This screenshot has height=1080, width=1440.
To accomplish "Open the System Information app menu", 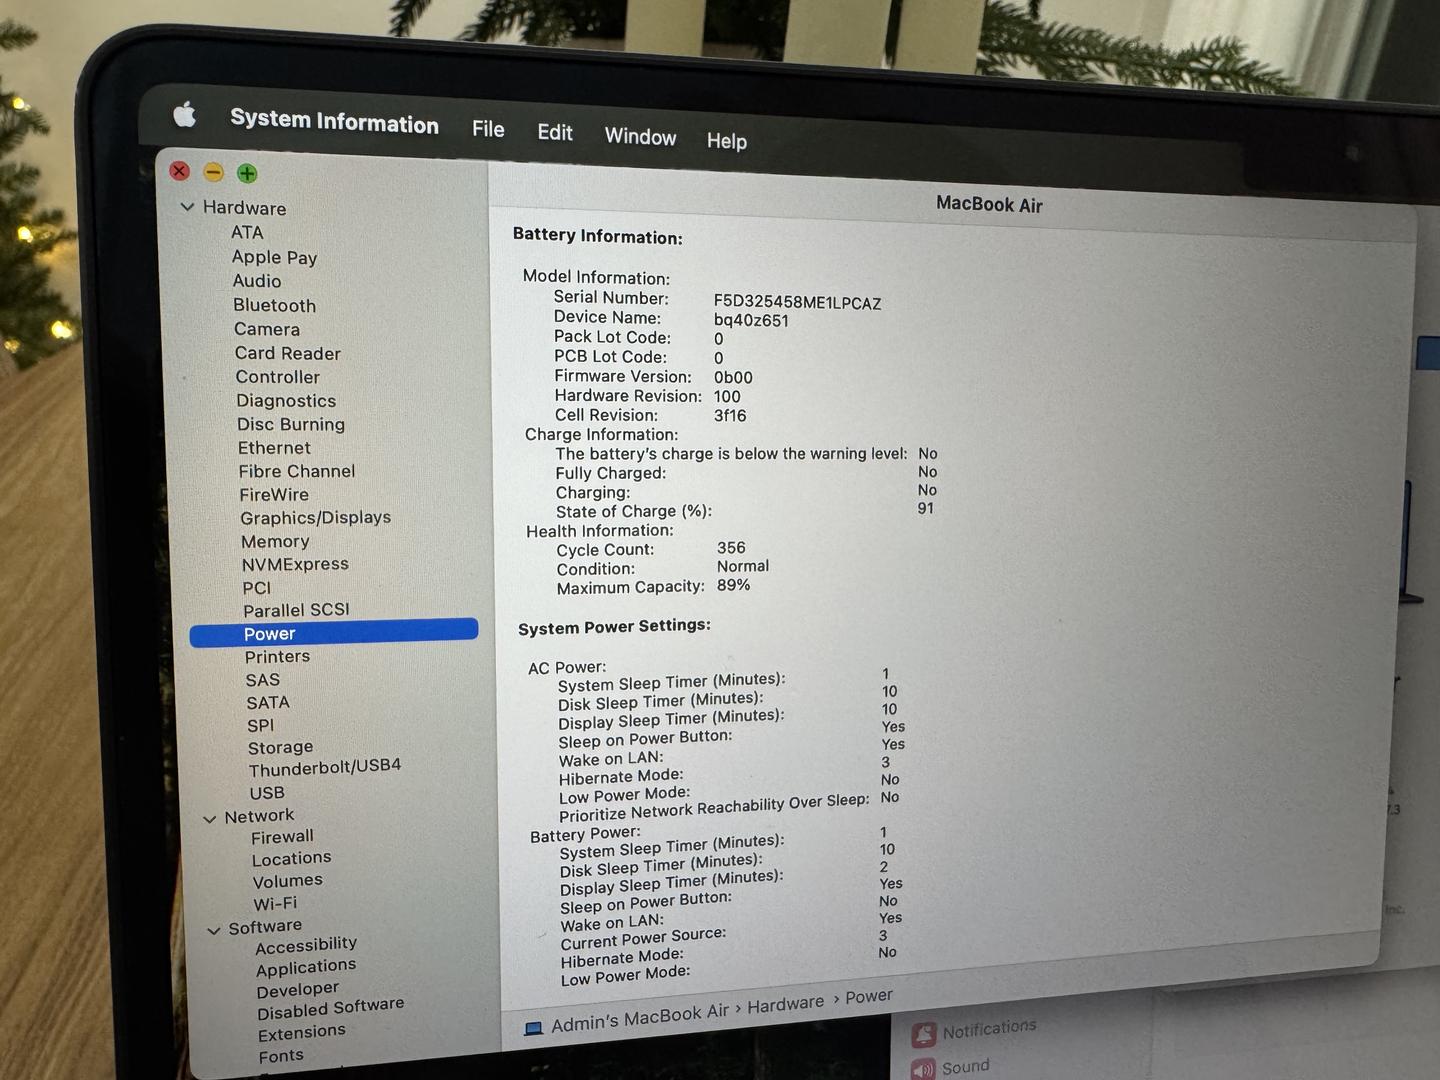I will coord(334,121).
